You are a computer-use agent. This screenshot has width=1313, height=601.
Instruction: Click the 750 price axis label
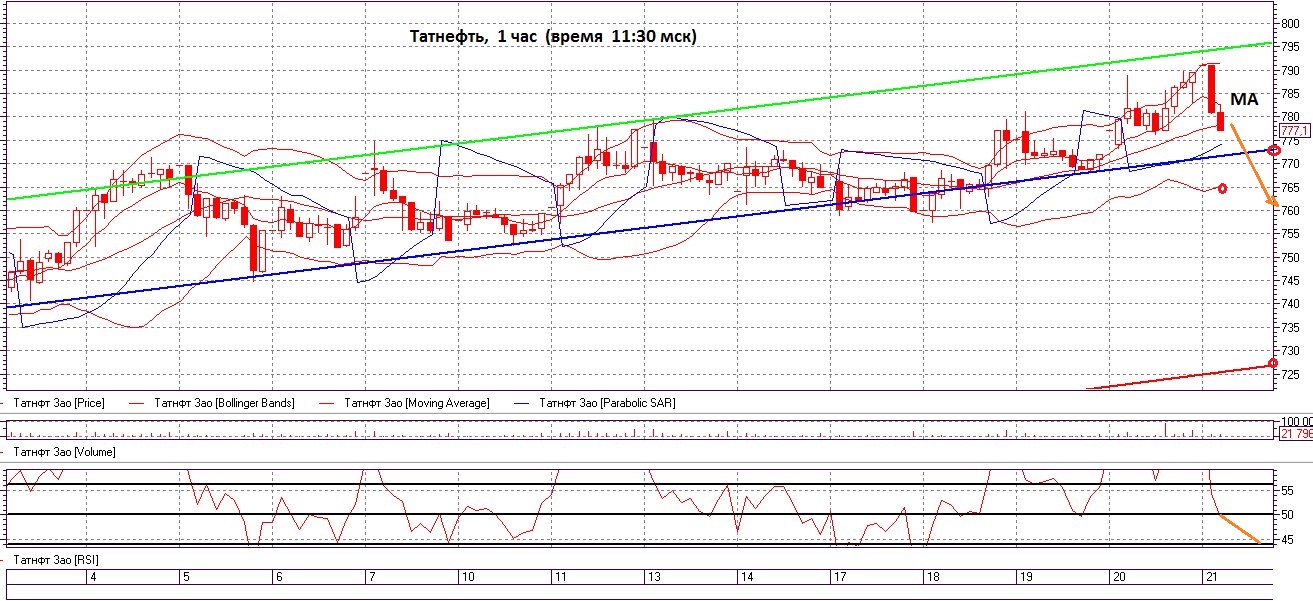pos(1291,257)
